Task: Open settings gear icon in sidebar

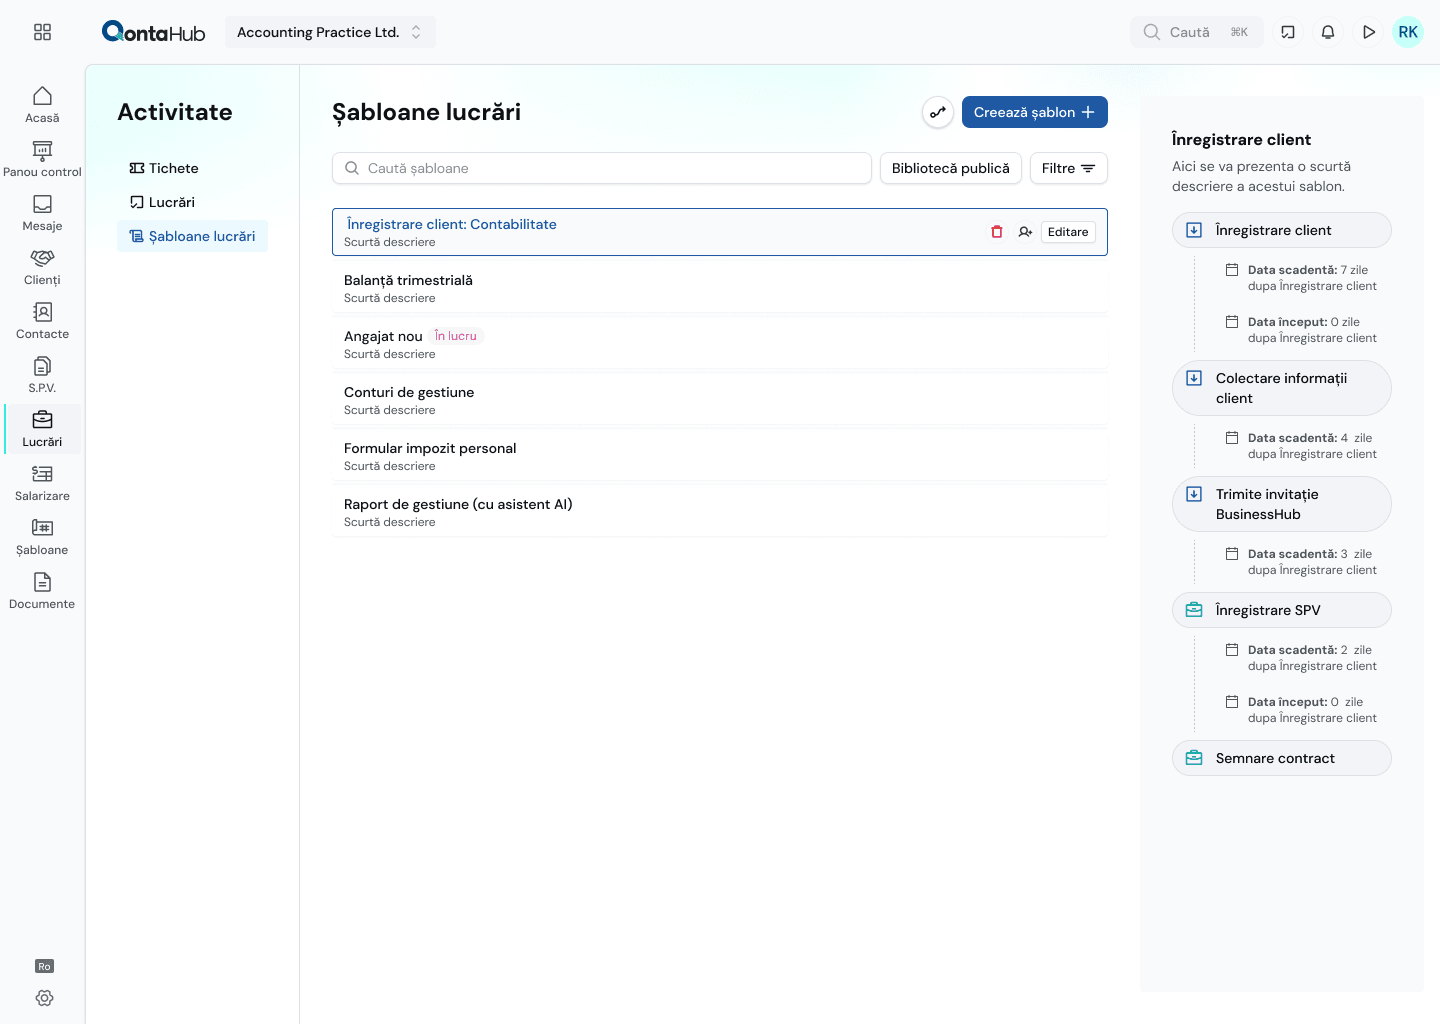Action: click(x=44, y=998)
